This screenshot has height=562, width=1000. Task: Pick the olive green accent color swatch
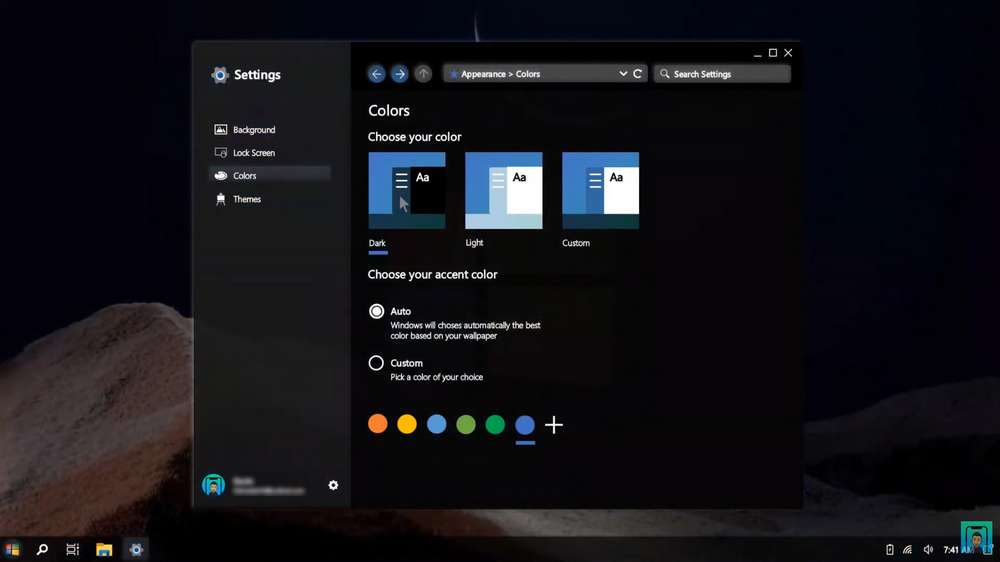point(466,424)
